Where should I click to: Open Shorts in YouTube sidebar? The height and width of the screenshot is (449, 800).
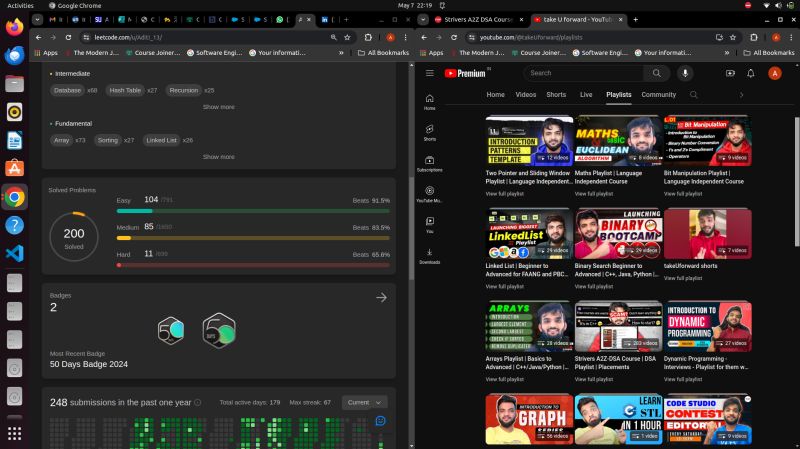point(429,132)
